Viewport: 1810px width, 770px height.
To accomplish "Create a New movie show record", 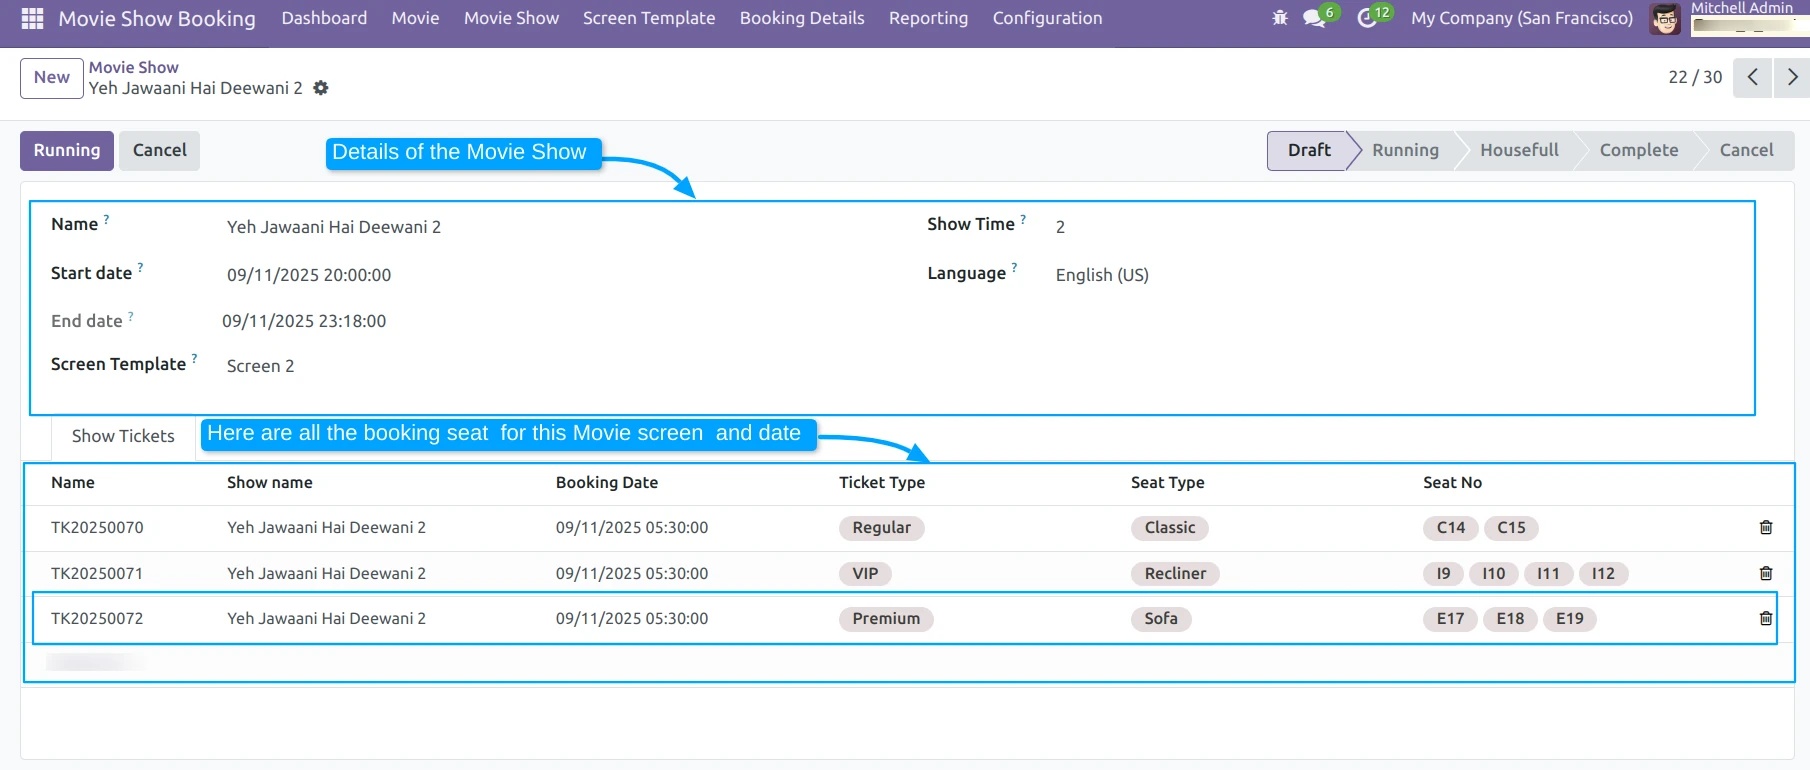I will 52,78.
